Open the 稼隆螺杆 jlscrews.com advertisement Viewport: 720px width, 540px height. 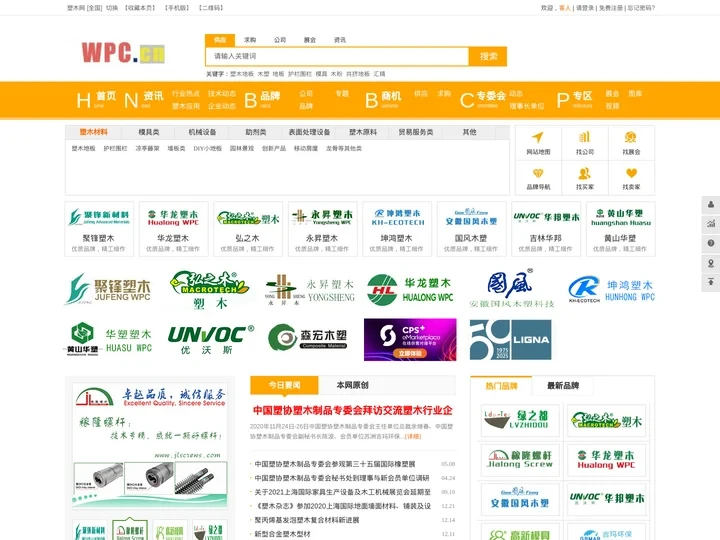tap(150, 446)
